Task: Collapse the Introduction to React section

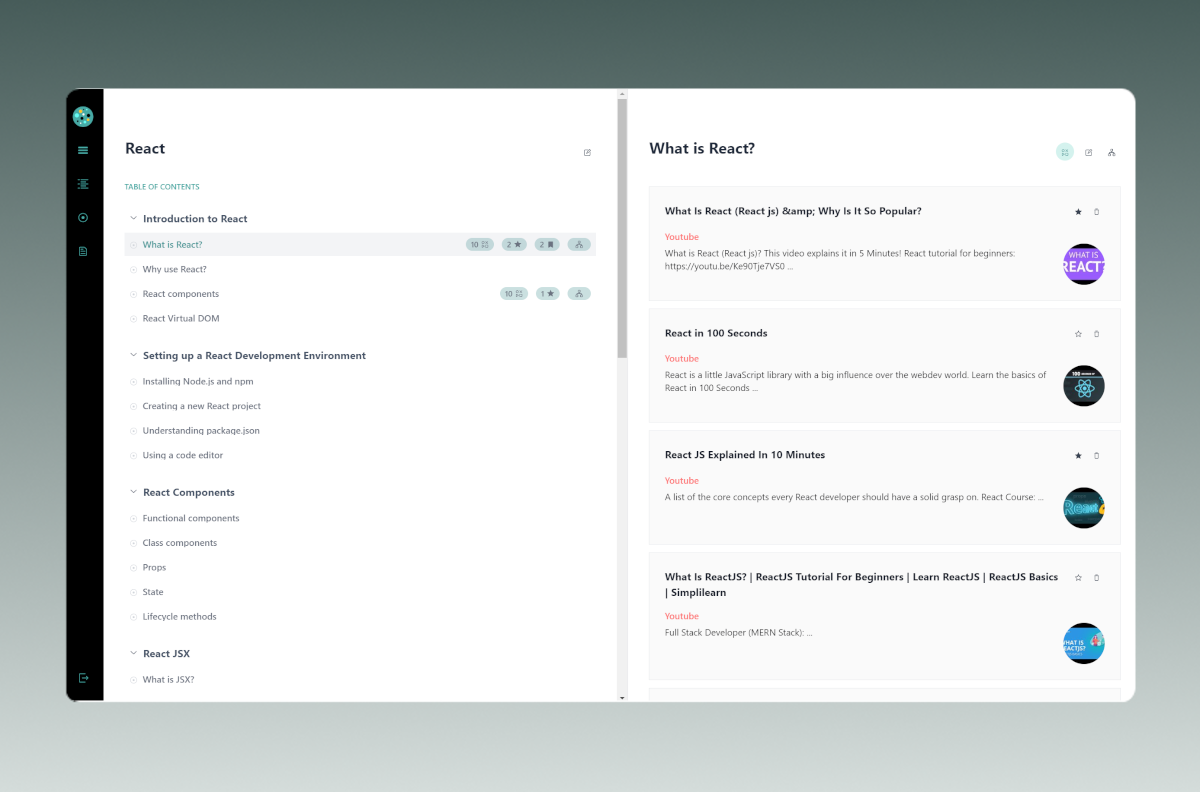Action: tap(133, 218)
